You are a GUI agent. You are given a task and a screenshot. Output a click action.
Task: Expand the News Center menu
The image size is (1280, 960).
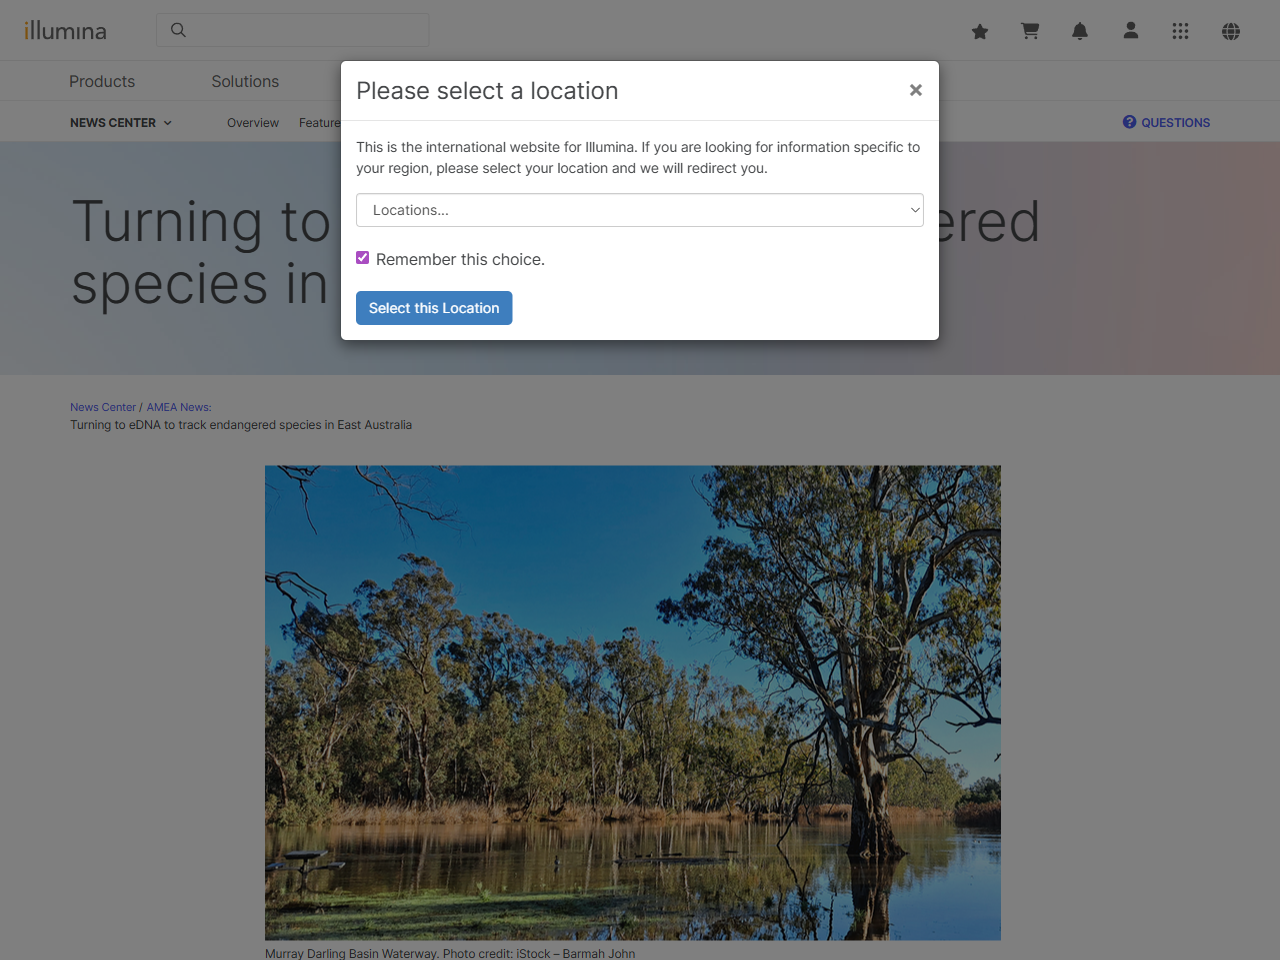click(120, 122)
